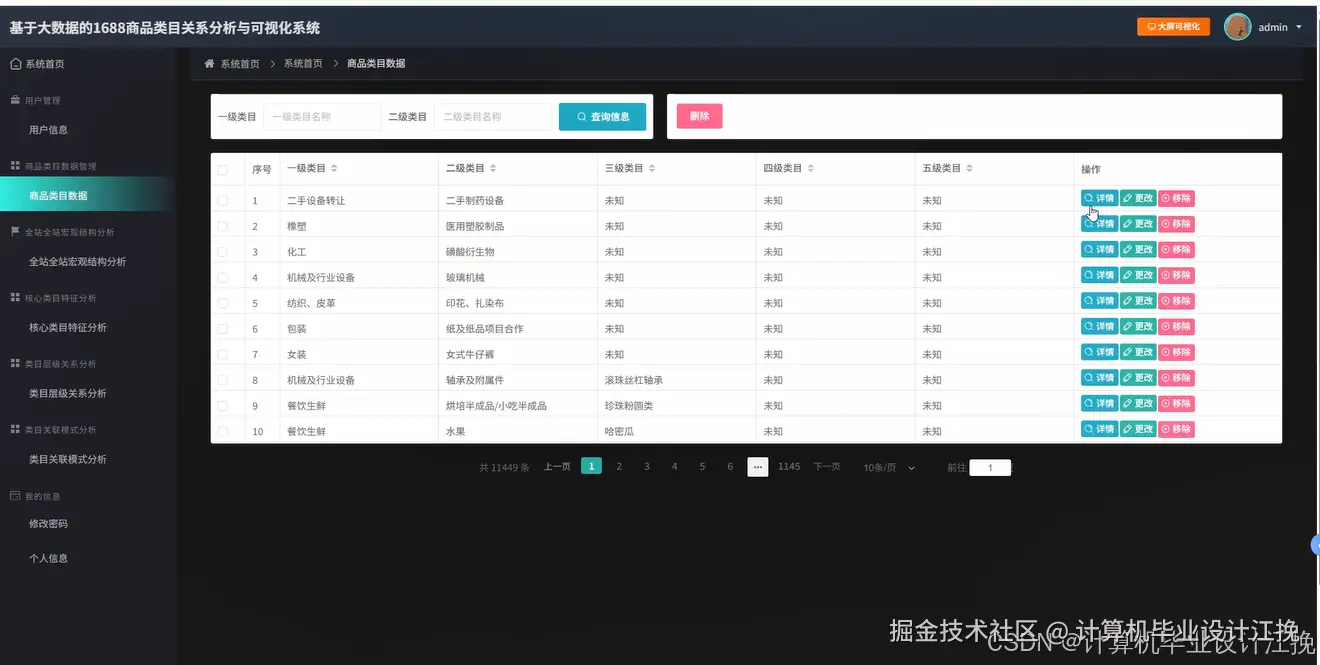Sort by 四级类目 column arrows

810,169
